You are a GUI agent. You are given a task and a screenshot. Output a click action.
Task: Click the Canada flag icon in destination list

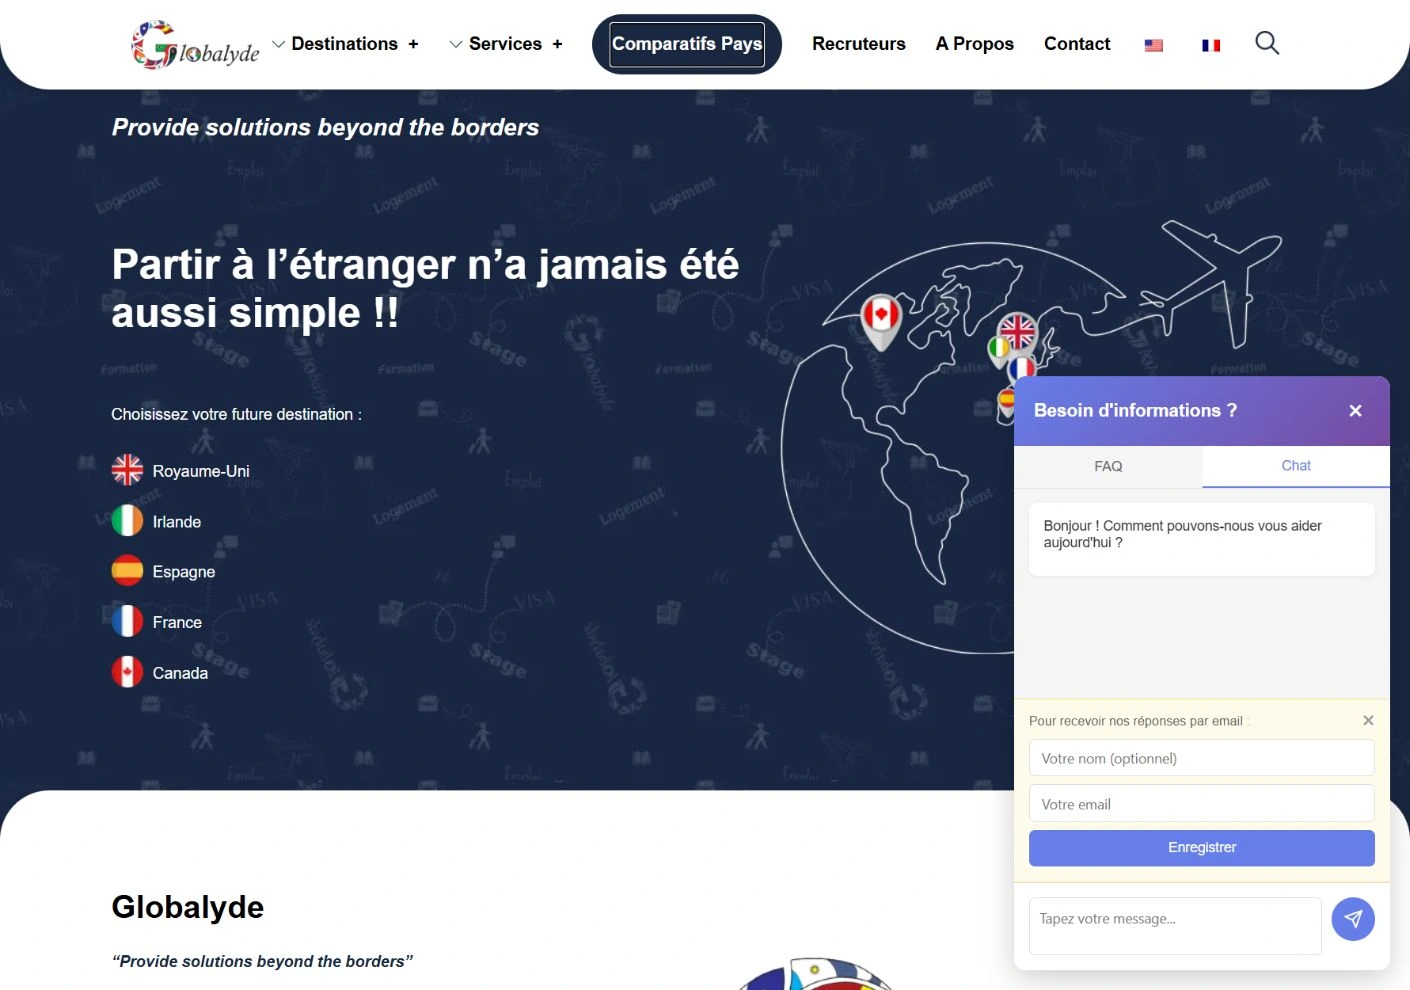click(x=127, y=673)
